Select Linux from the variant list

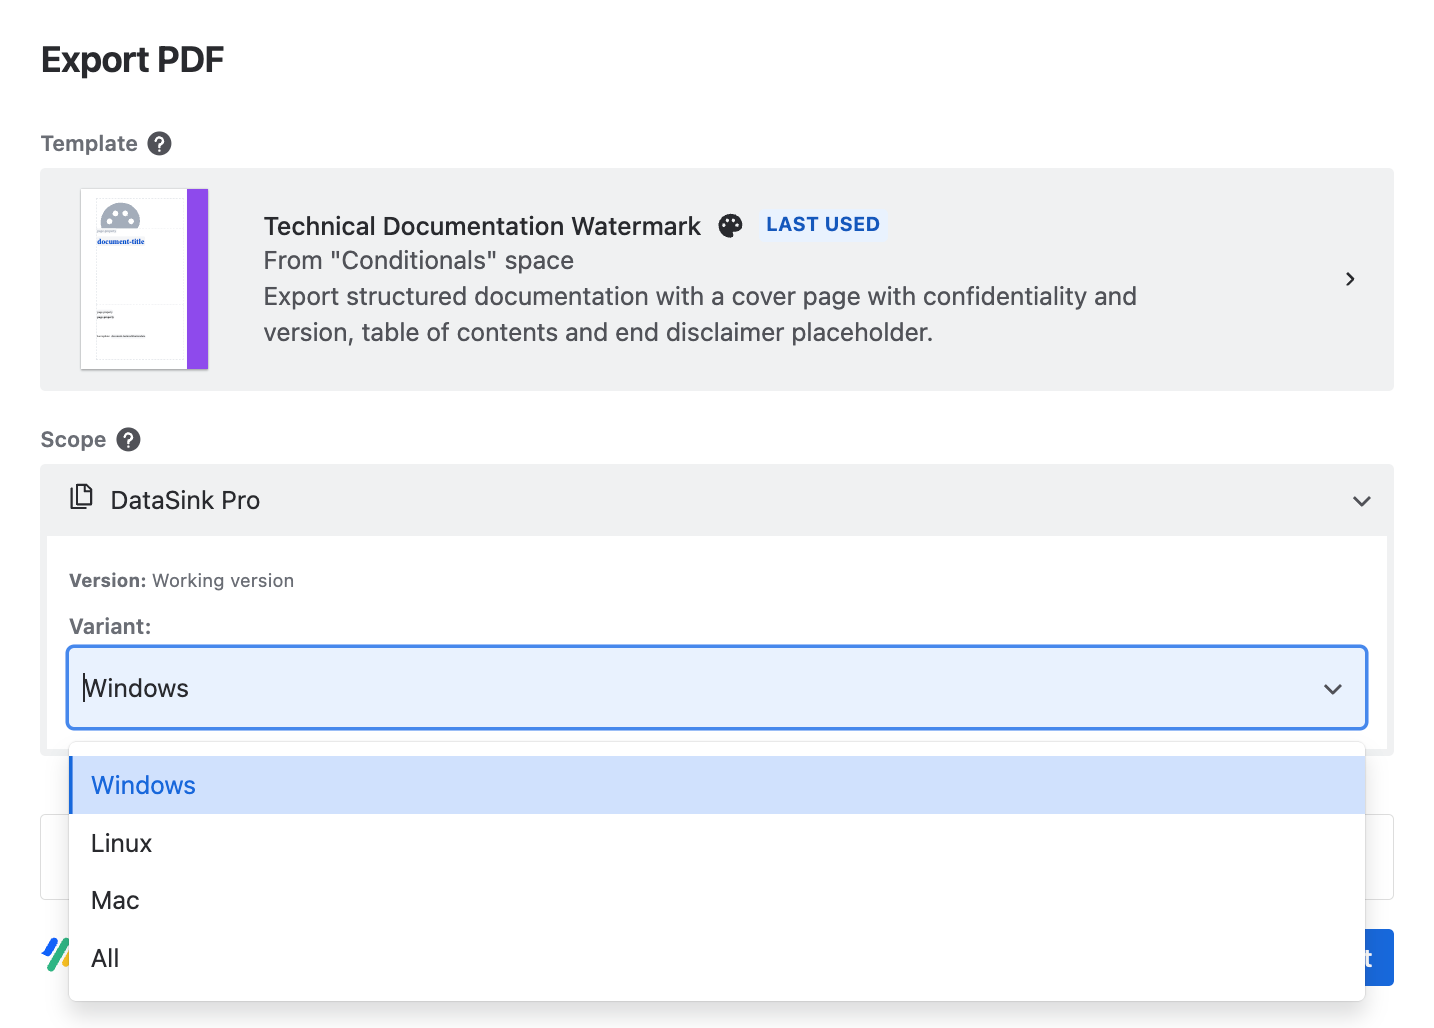tap(121, 843)
